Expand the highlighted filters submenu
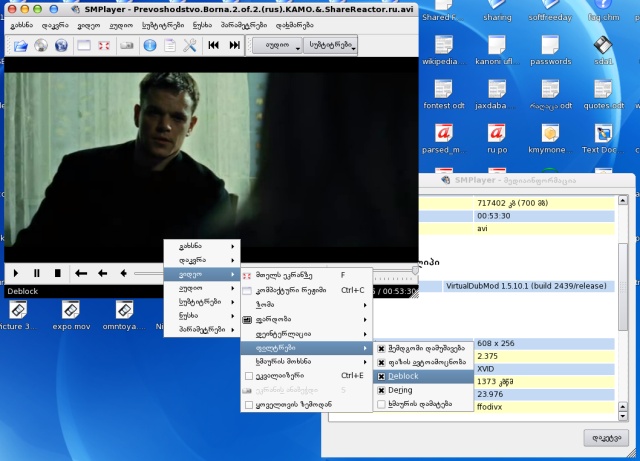The width and height of the screenshot is (640, 461). [x=307, y=348]
